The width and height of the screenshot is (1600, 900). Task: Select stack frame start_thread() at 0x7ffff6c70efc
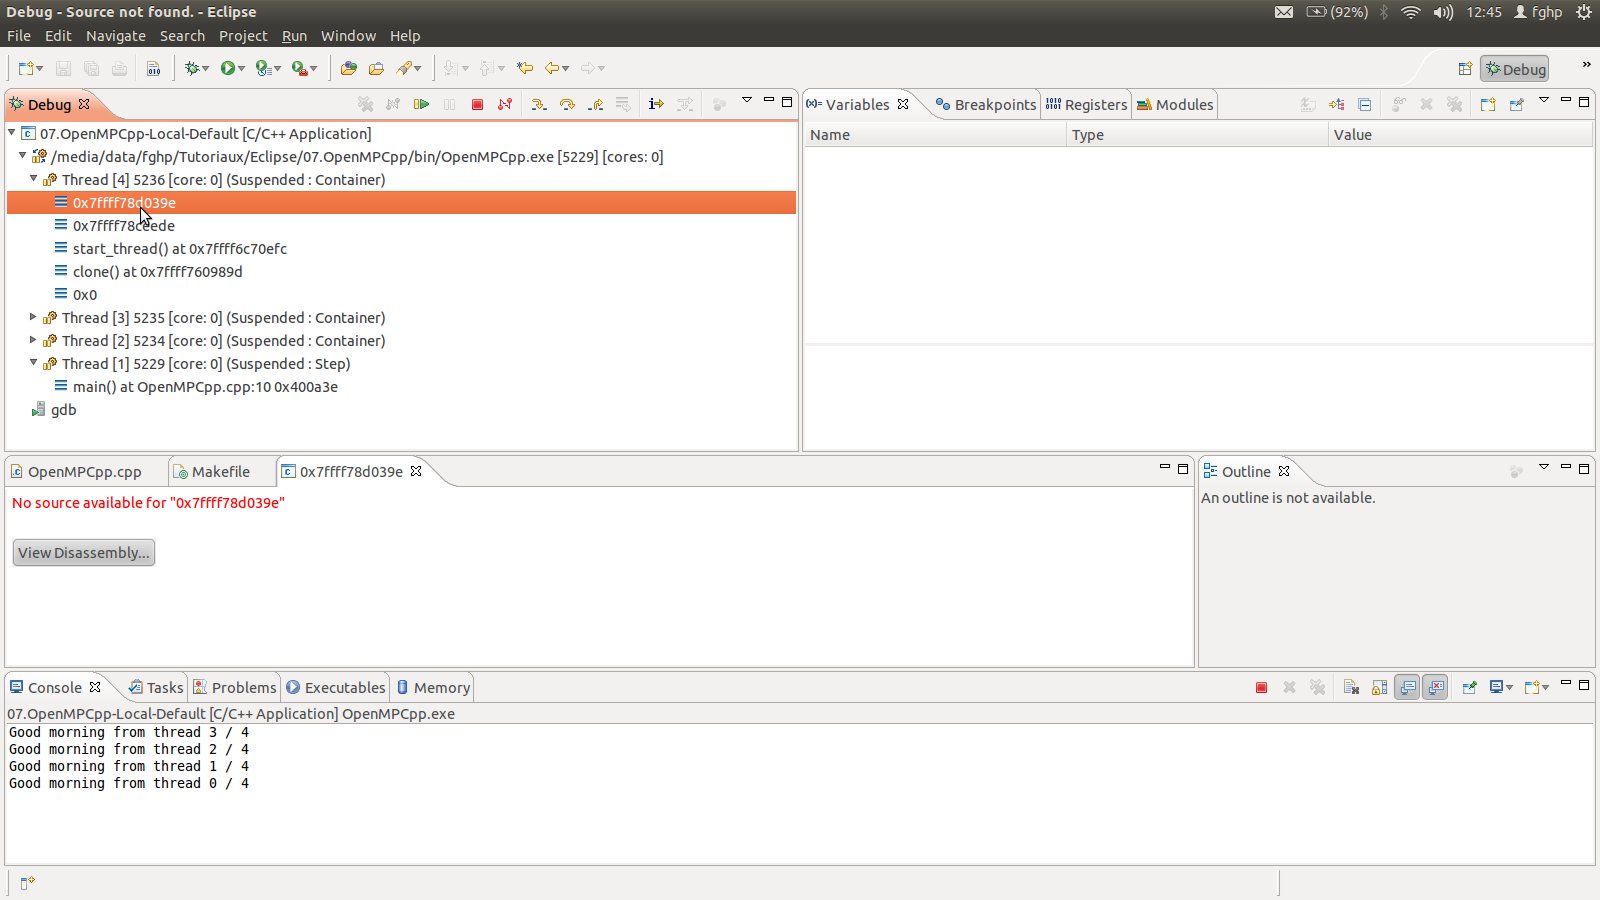[179, 248]
